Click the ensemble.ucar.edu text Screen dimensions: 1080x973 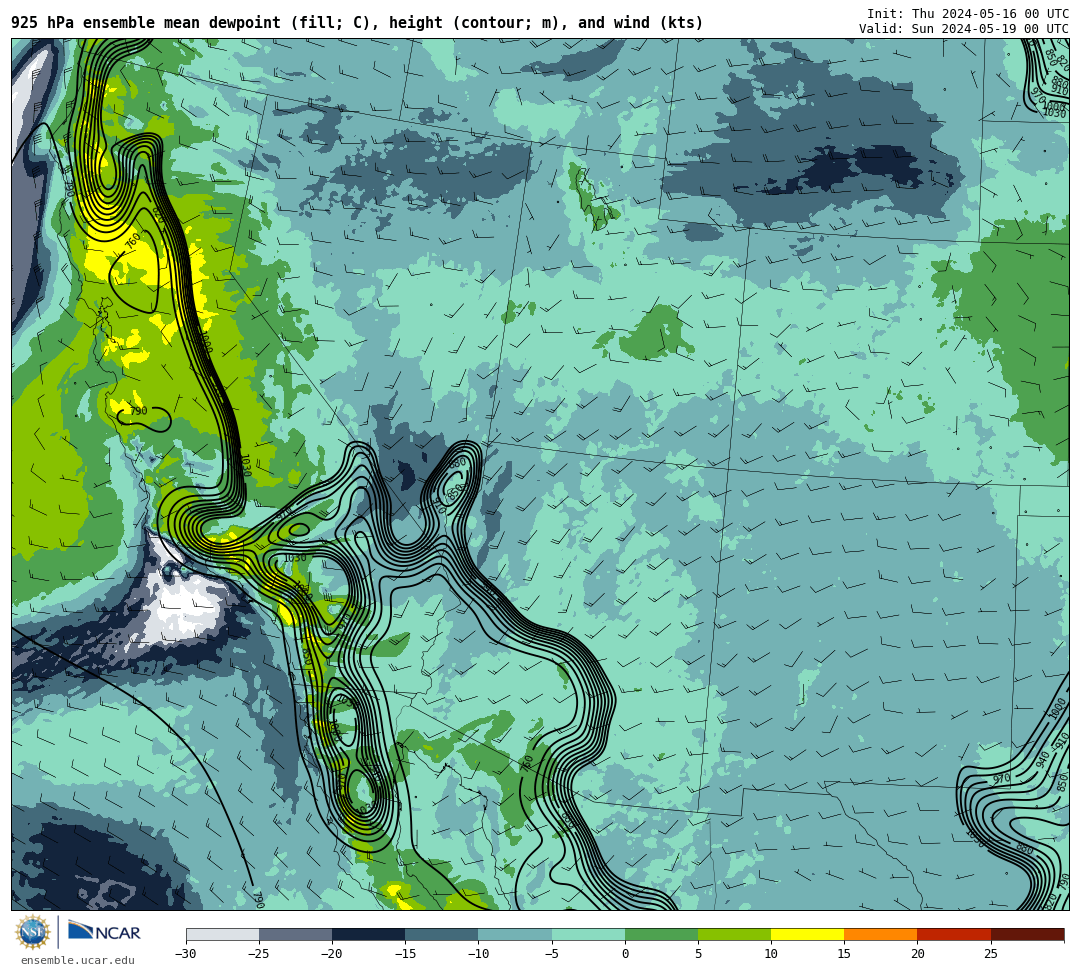coord(77,960)
